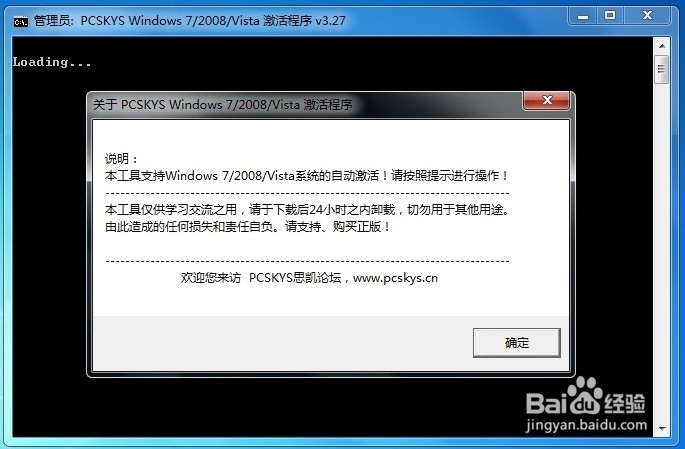The width and height of the screenshot is (685, 449).
Task: Close the PCSKYS activation console window
Action: [x=647, y=16]
